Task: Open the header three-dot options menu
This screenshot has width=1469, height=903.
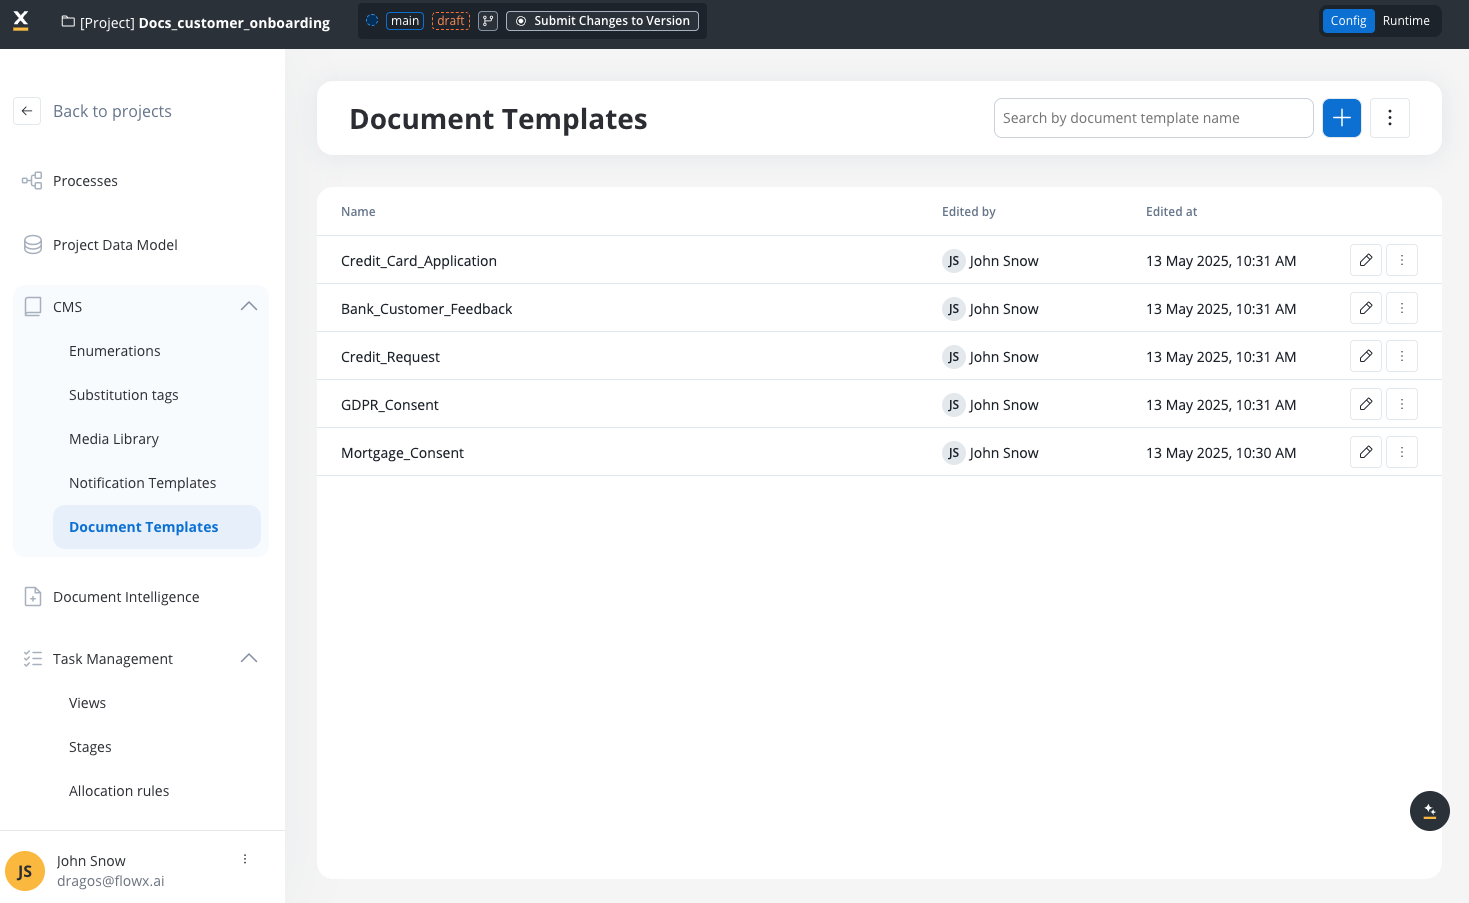Action: tap(1390, 118)
